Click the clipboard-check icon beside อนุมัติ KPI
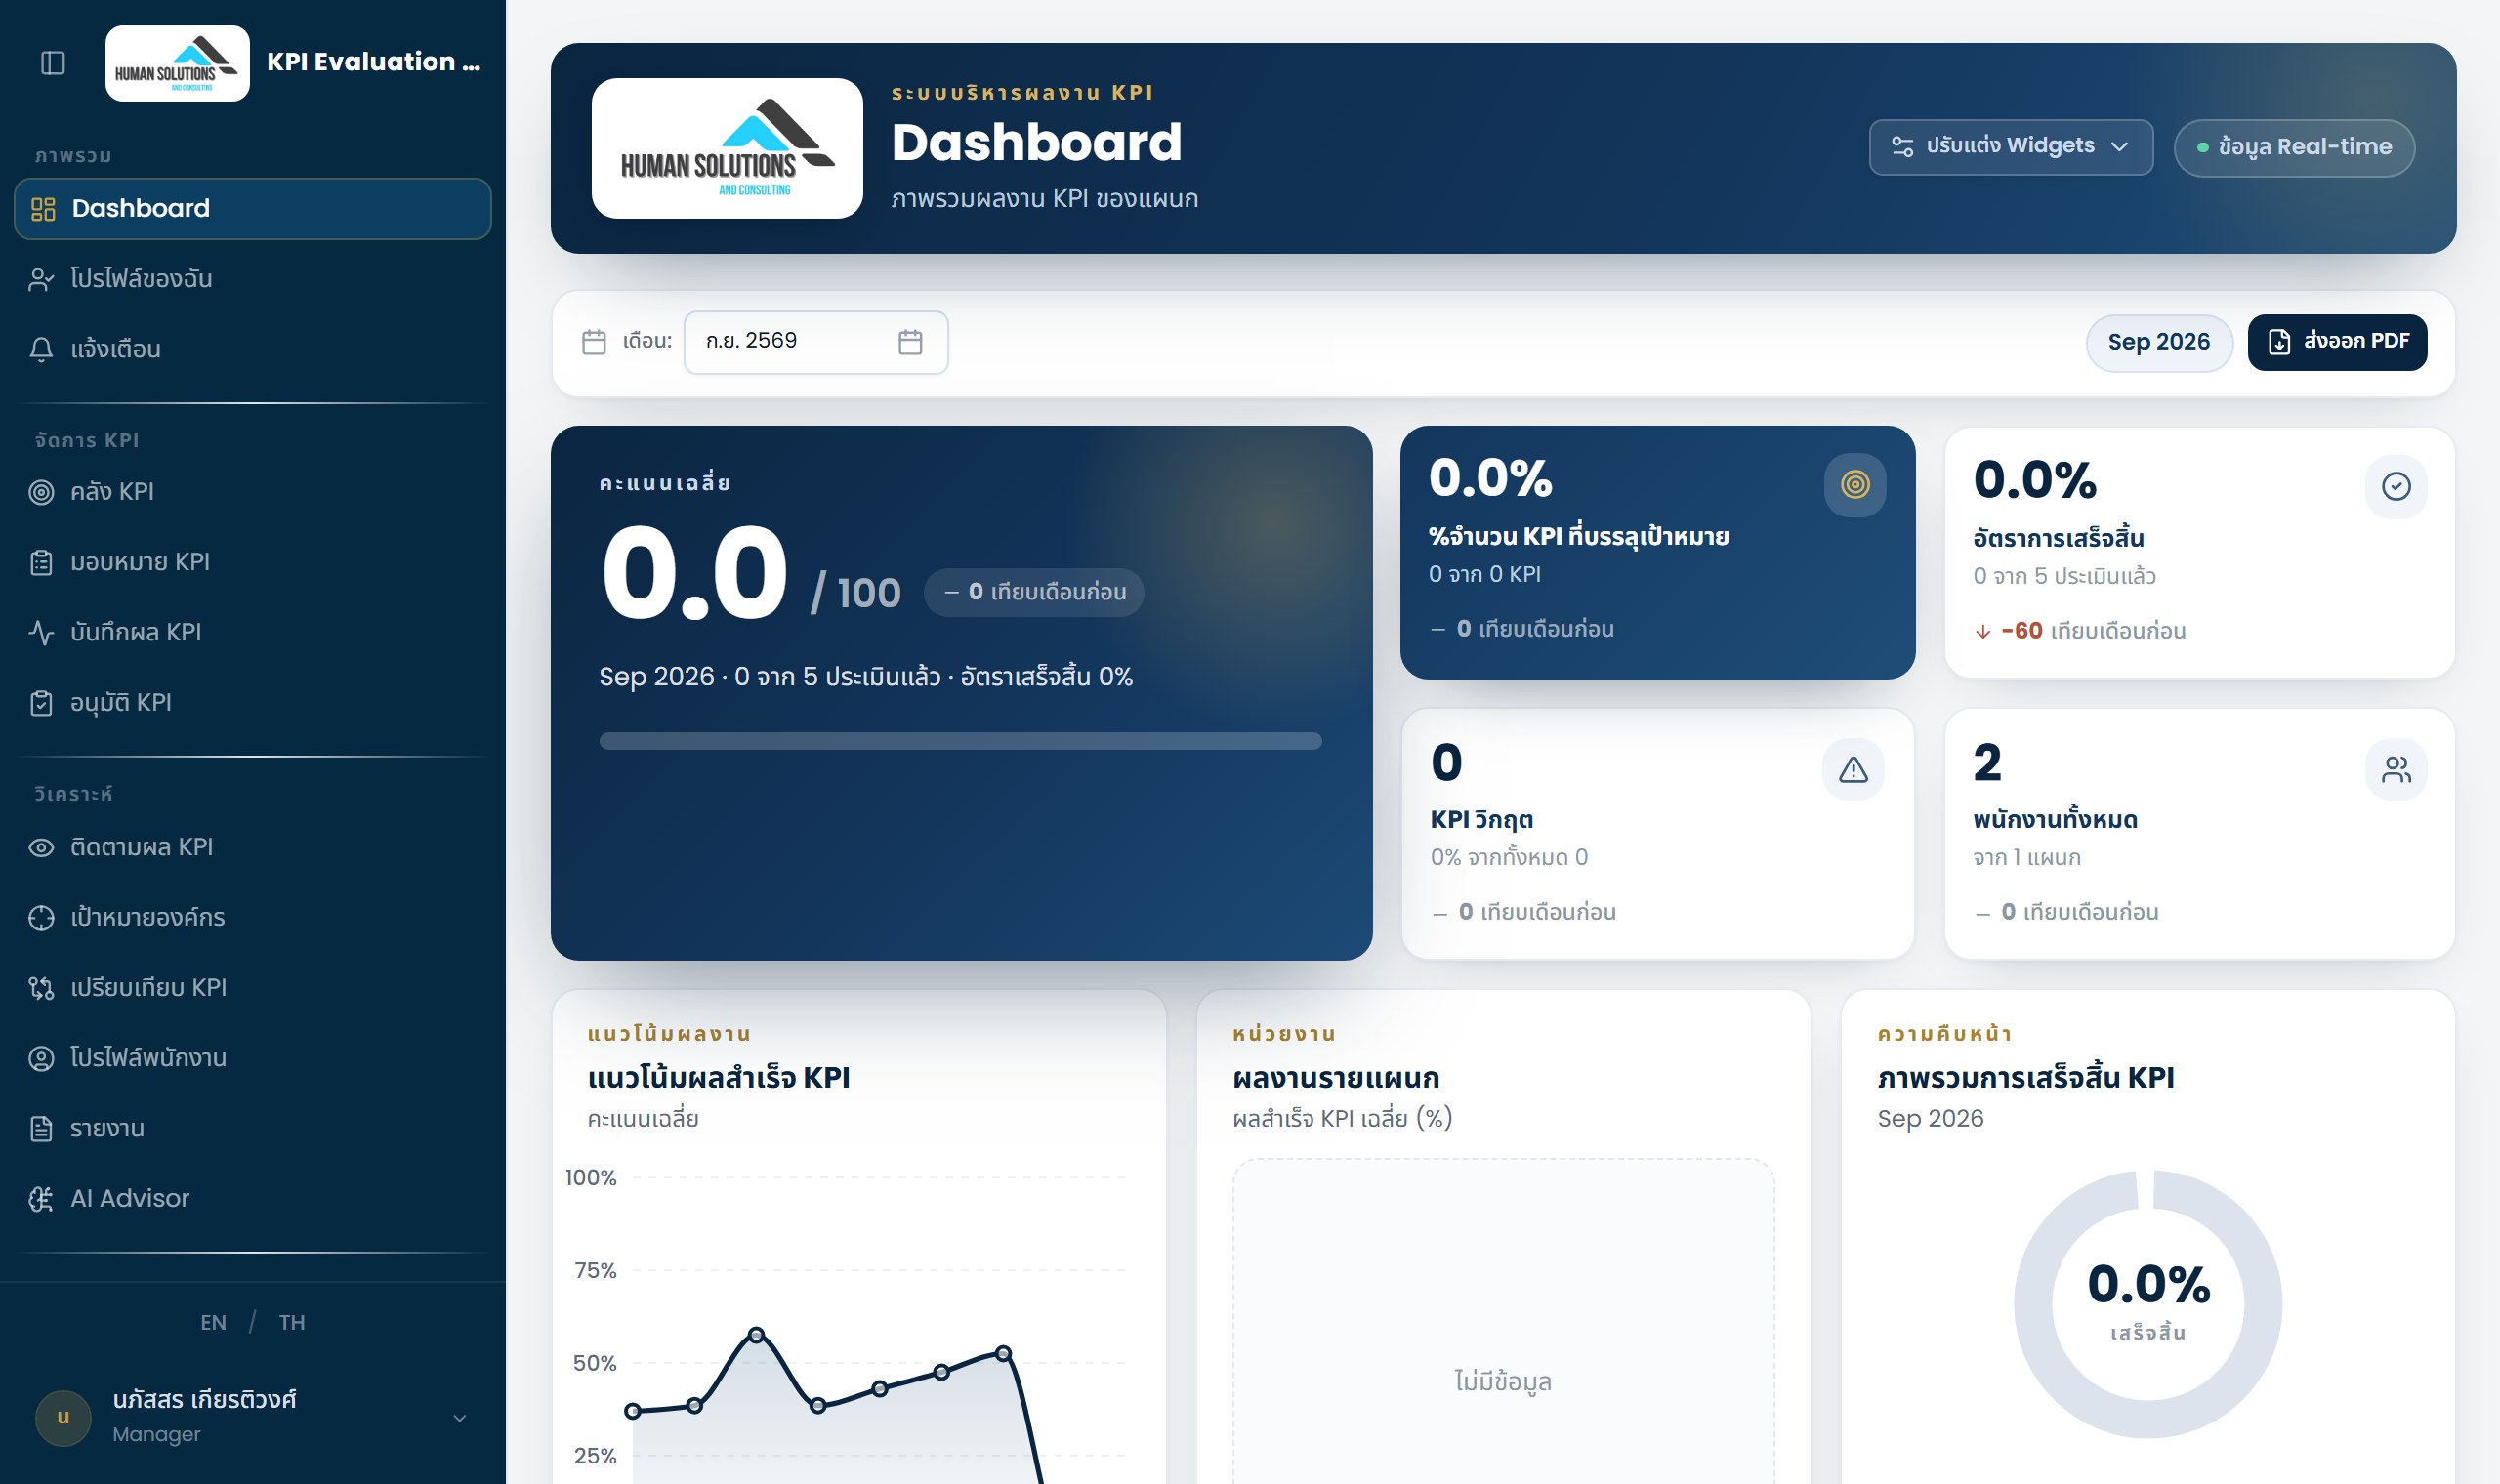The height and width of the screenshot is (1484, 2500). (x=41, y=703)
